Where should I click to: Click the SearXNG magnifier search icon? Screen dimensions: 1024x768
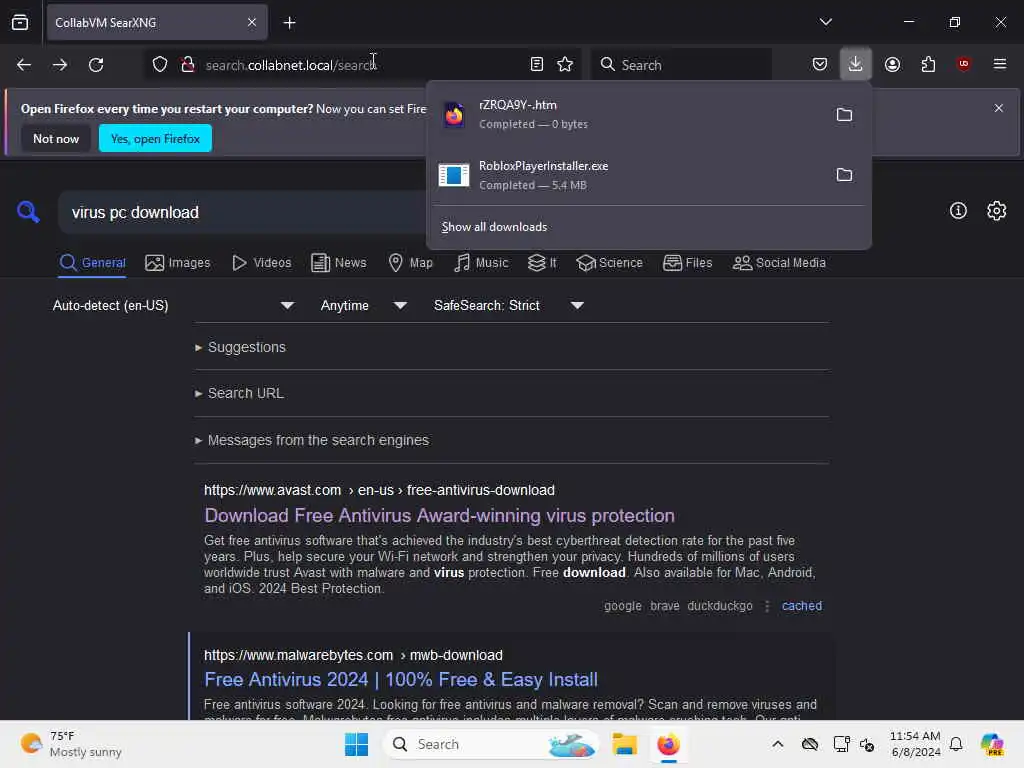[28, 212]
